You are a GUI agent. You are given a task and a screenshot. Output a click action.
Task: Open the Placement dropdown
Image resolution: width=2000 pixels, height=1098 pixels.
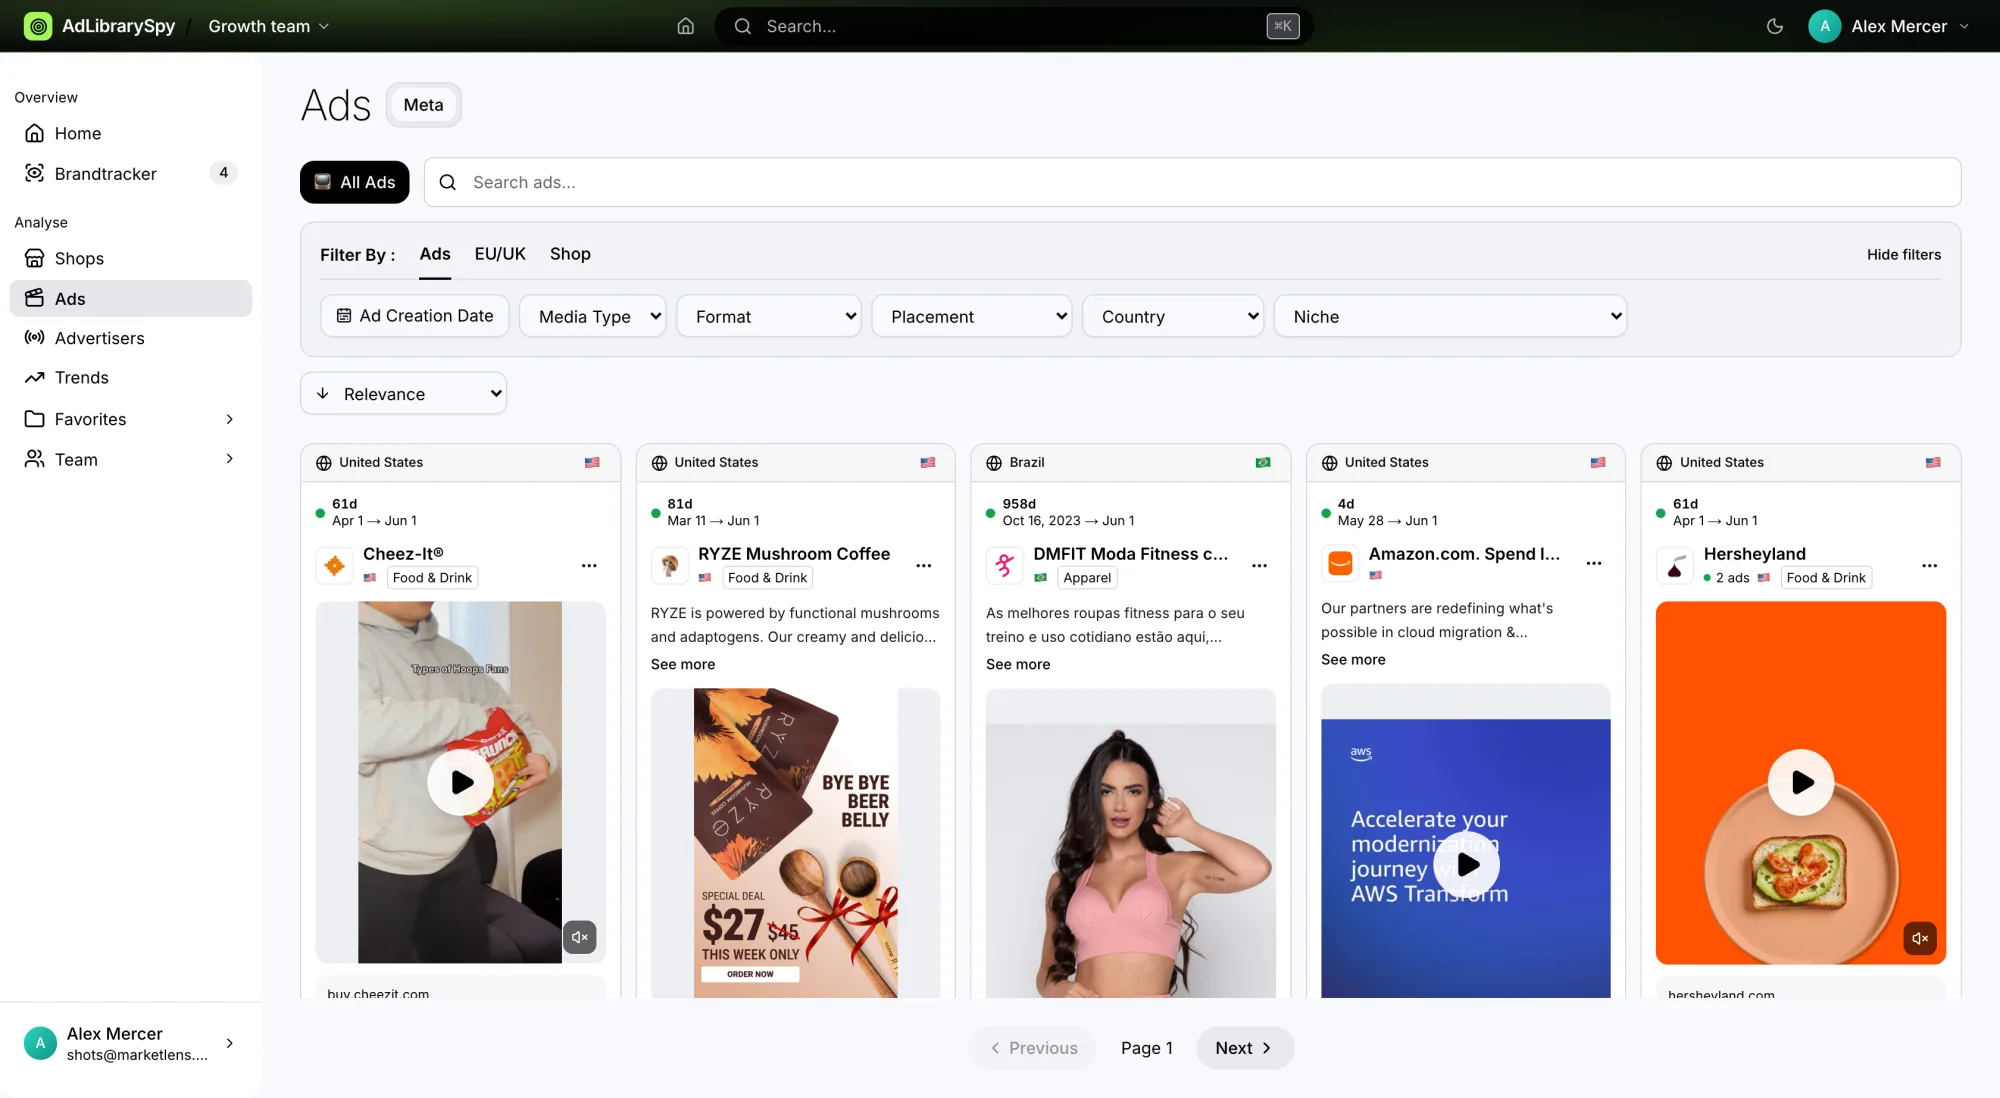[971, 316]
